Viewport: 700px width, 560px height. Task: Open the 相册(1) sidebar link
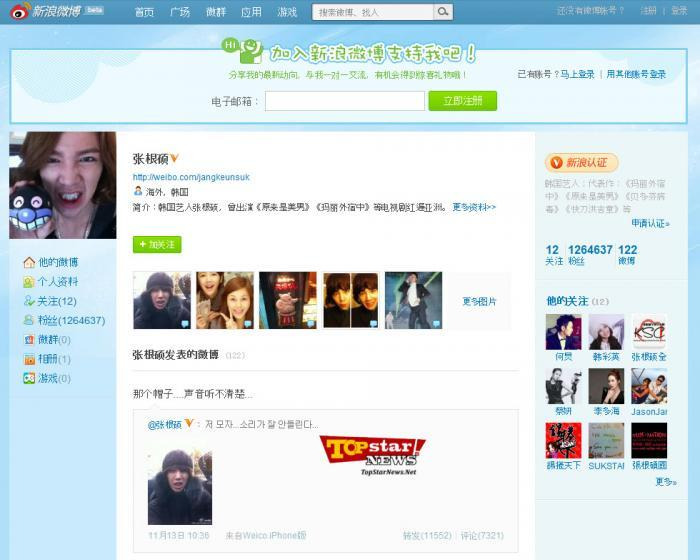(54, 359)
